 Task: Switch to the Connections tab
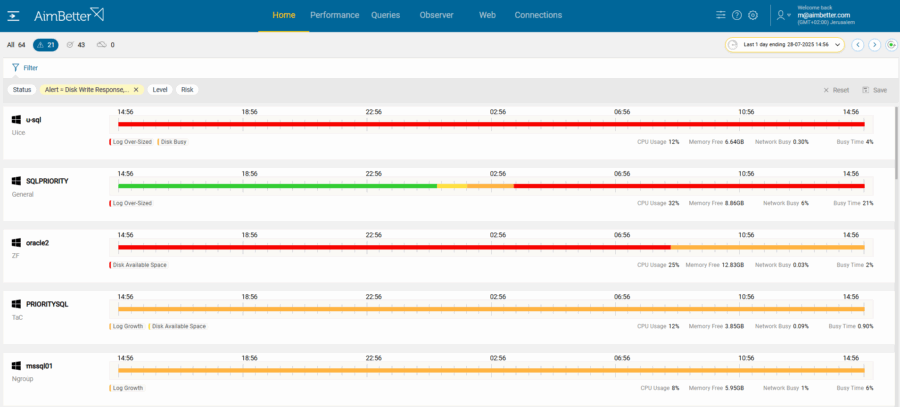pyautogui.click(x=538, y=15)
